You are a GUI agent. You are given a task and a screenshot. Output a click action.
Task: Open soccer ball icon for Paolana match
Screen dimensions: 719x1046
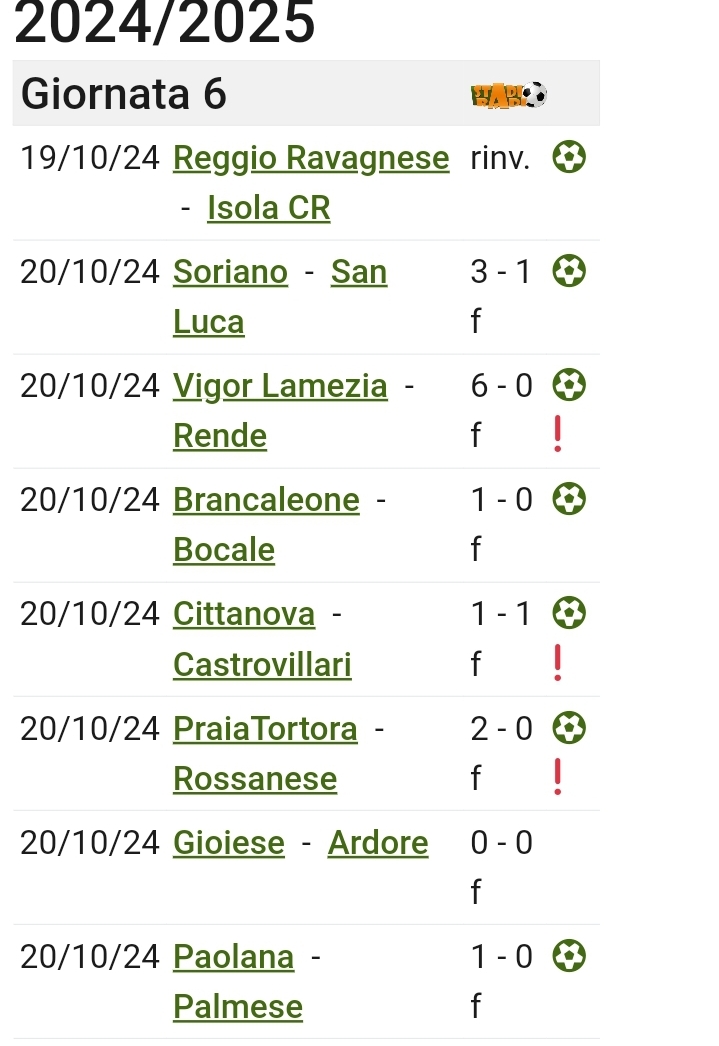click(569, 956)
